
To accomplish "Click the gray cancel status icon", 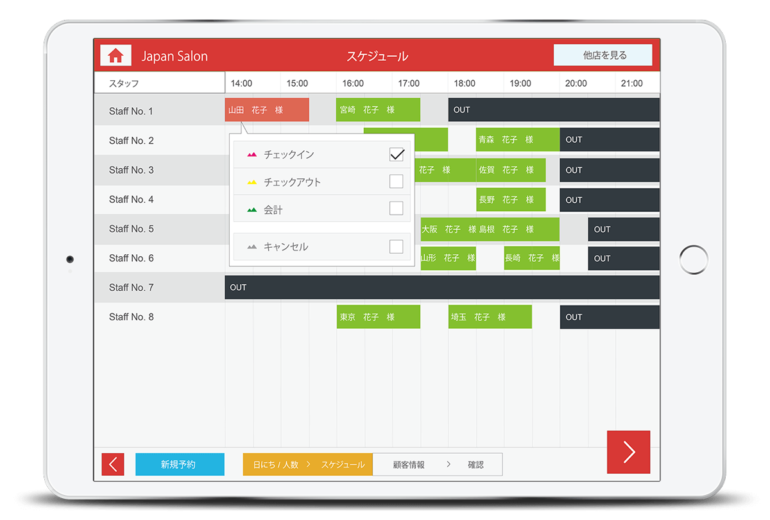I will pos(252,246).
